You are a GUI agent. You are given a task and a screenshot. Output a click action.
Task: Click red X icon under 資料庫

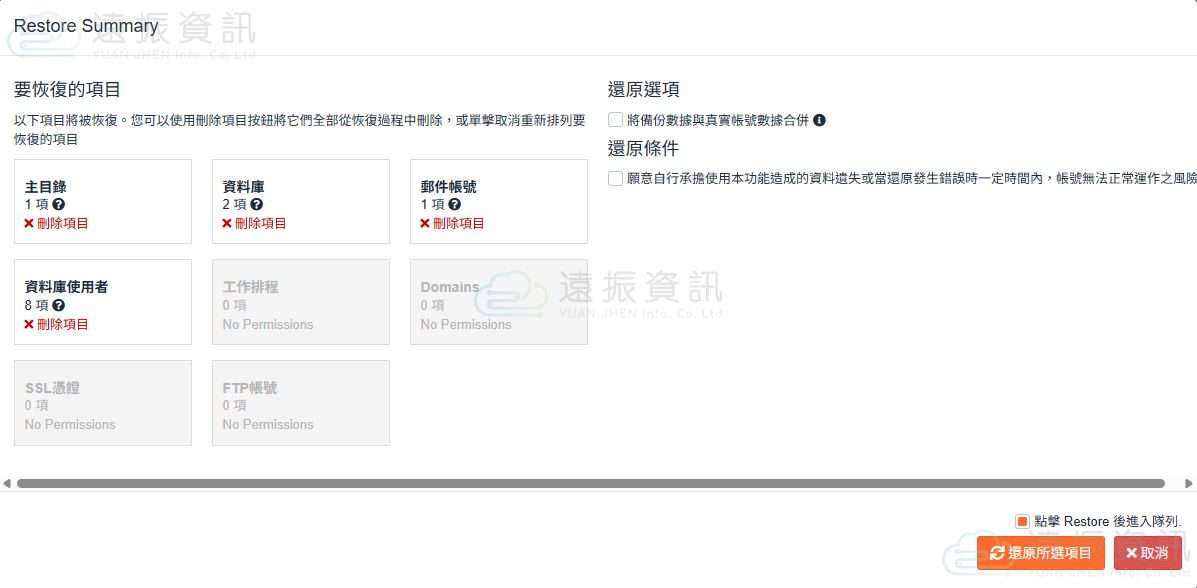pos(228,224)
